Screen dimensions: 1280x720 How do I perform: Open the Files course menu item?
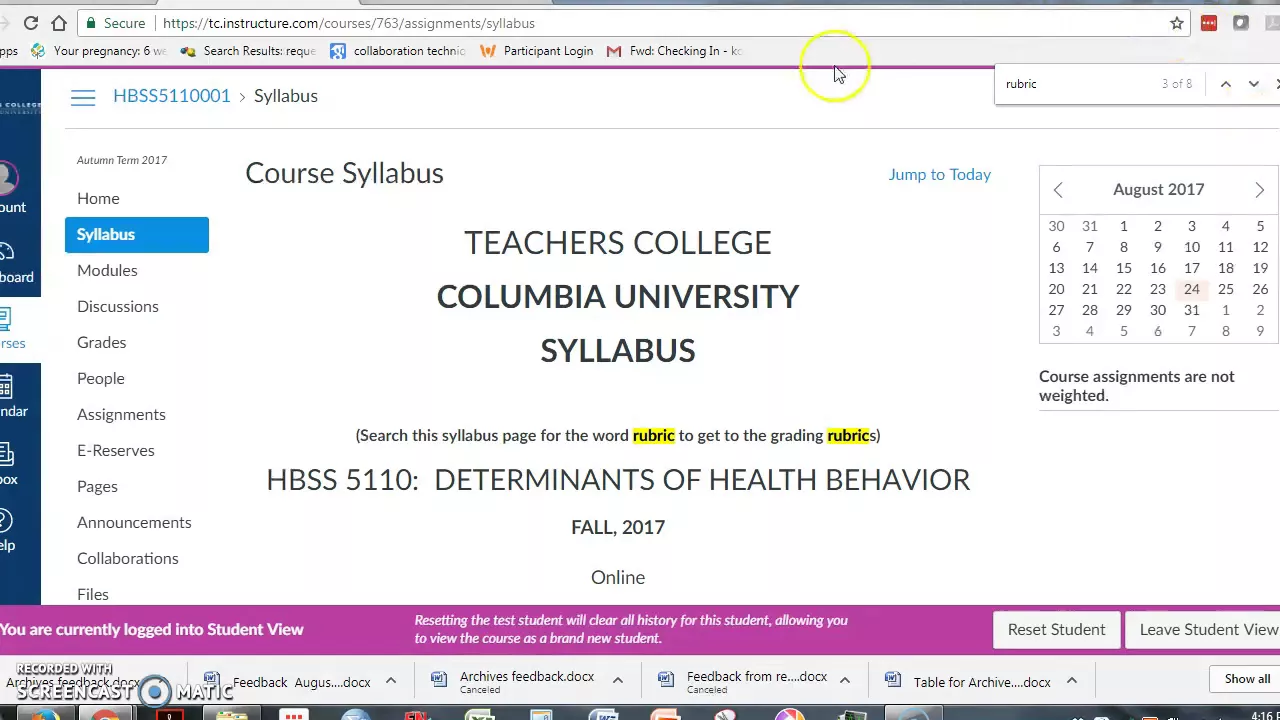[93, 594]
